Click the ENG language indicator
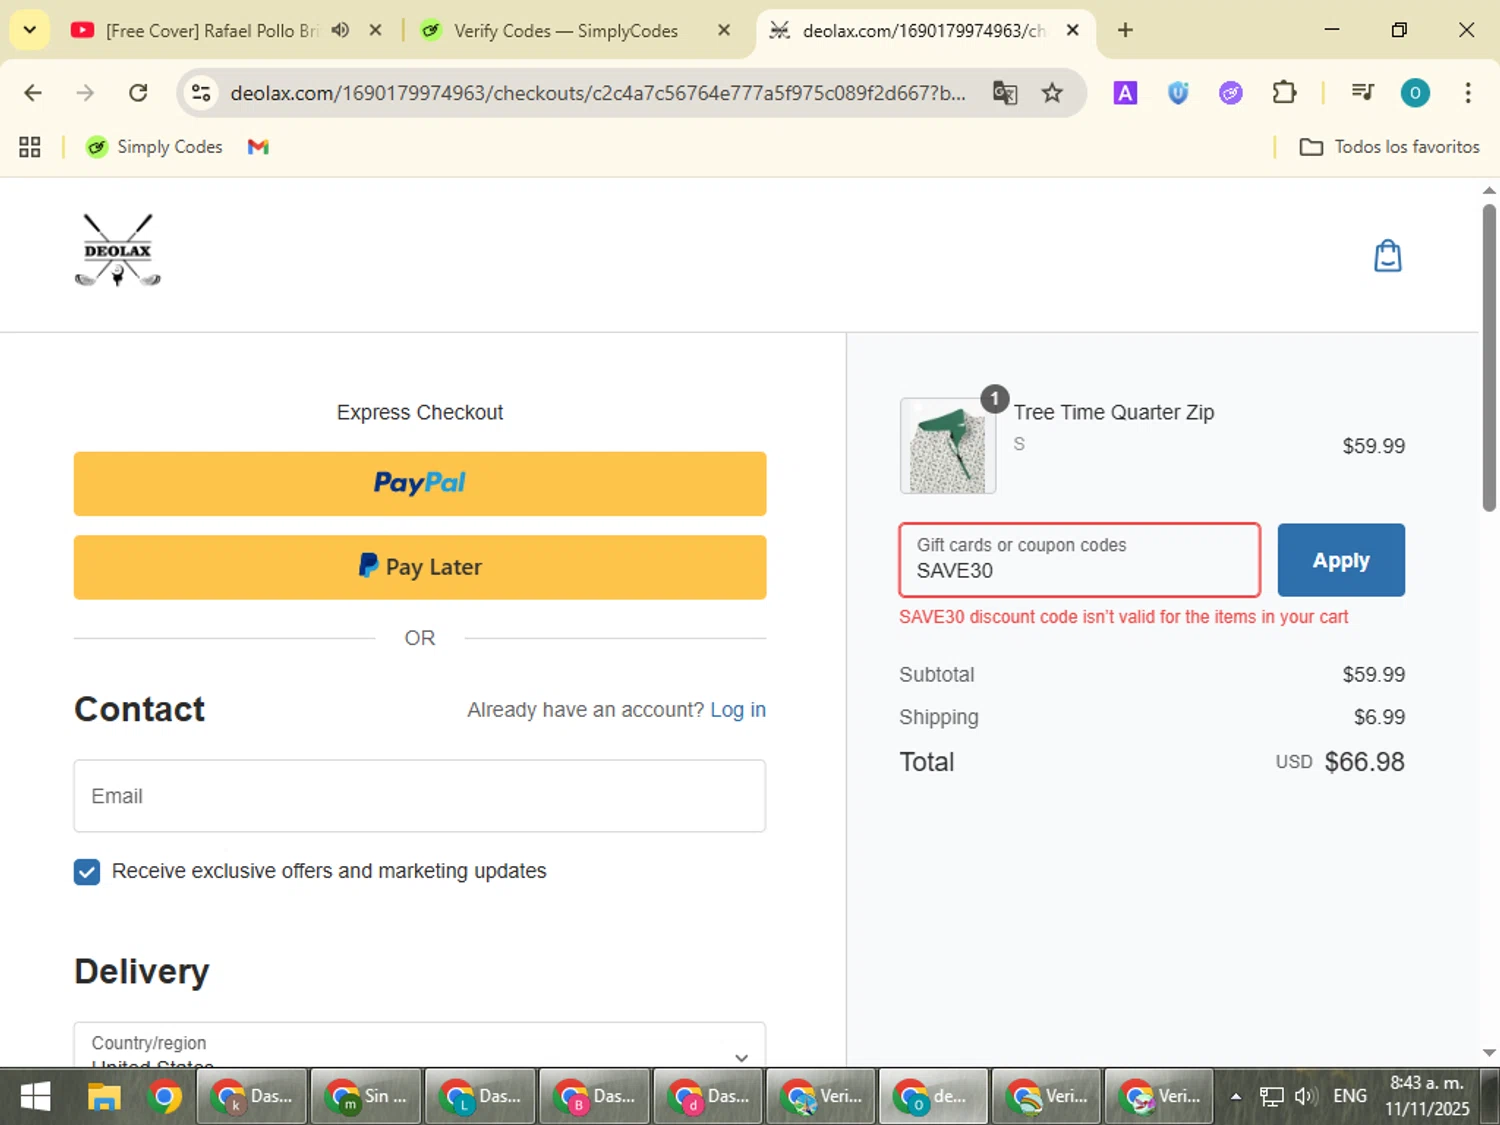Image resolution: width=1500 pixels, height=1125 pixels. tap(1350, 1097)
